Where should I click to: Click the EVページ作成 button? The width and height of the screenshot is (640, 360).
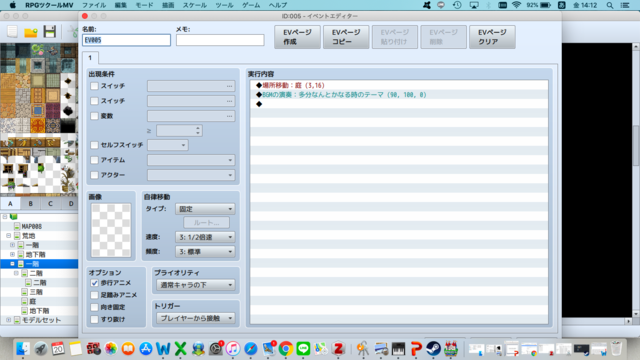click(297, 37)
